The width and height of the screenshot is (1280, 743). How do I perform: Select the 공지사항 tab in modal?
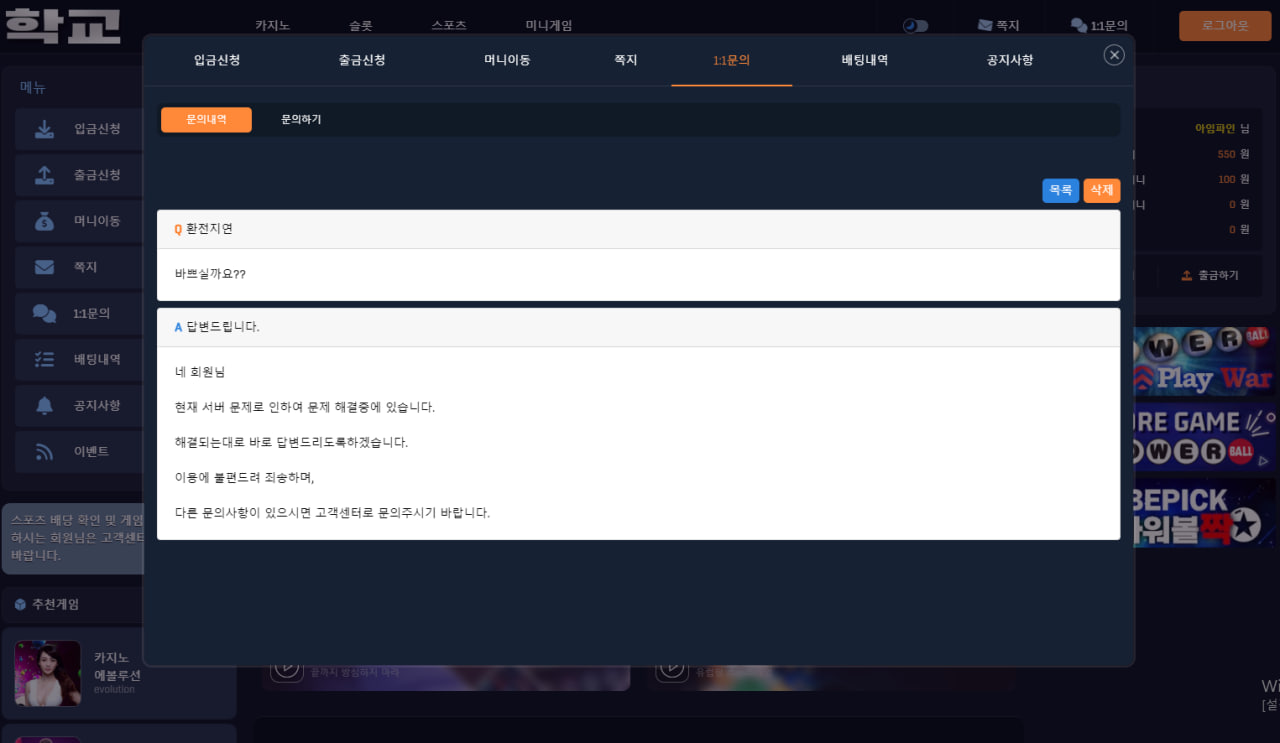(x=1010, y=60)
